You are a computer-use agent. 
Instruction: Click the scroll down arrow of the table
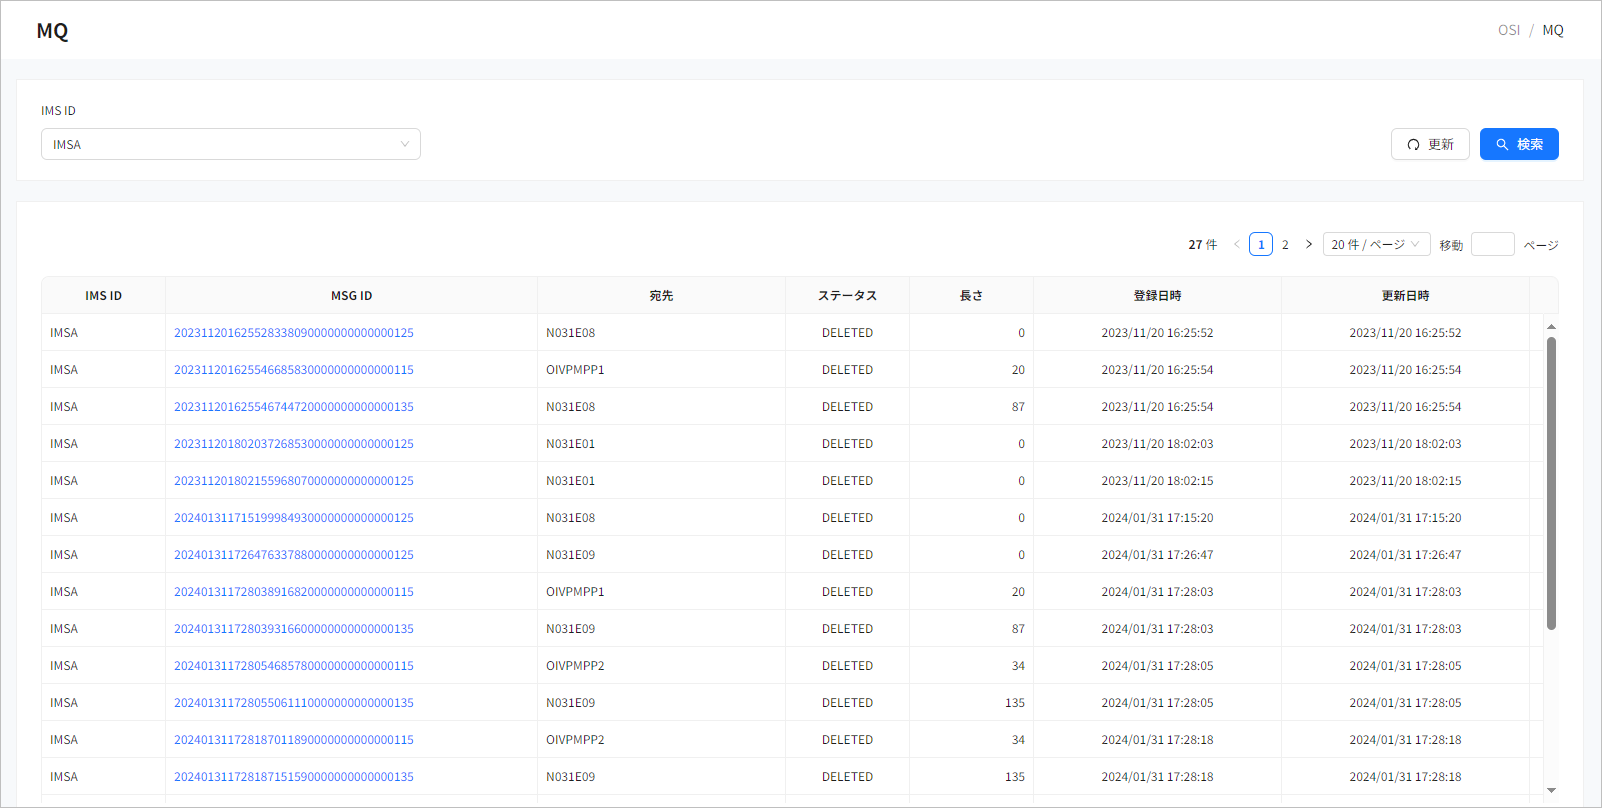[1551, 790]
